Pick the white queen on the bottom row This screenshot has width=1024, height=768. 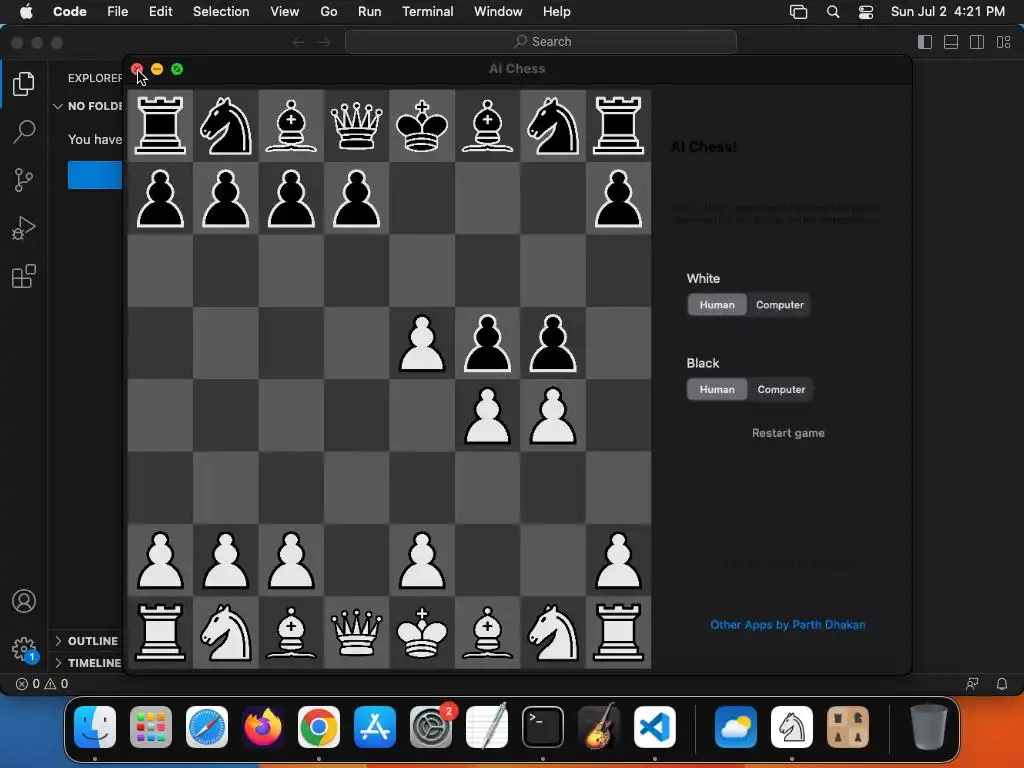(x=357, y=632)
